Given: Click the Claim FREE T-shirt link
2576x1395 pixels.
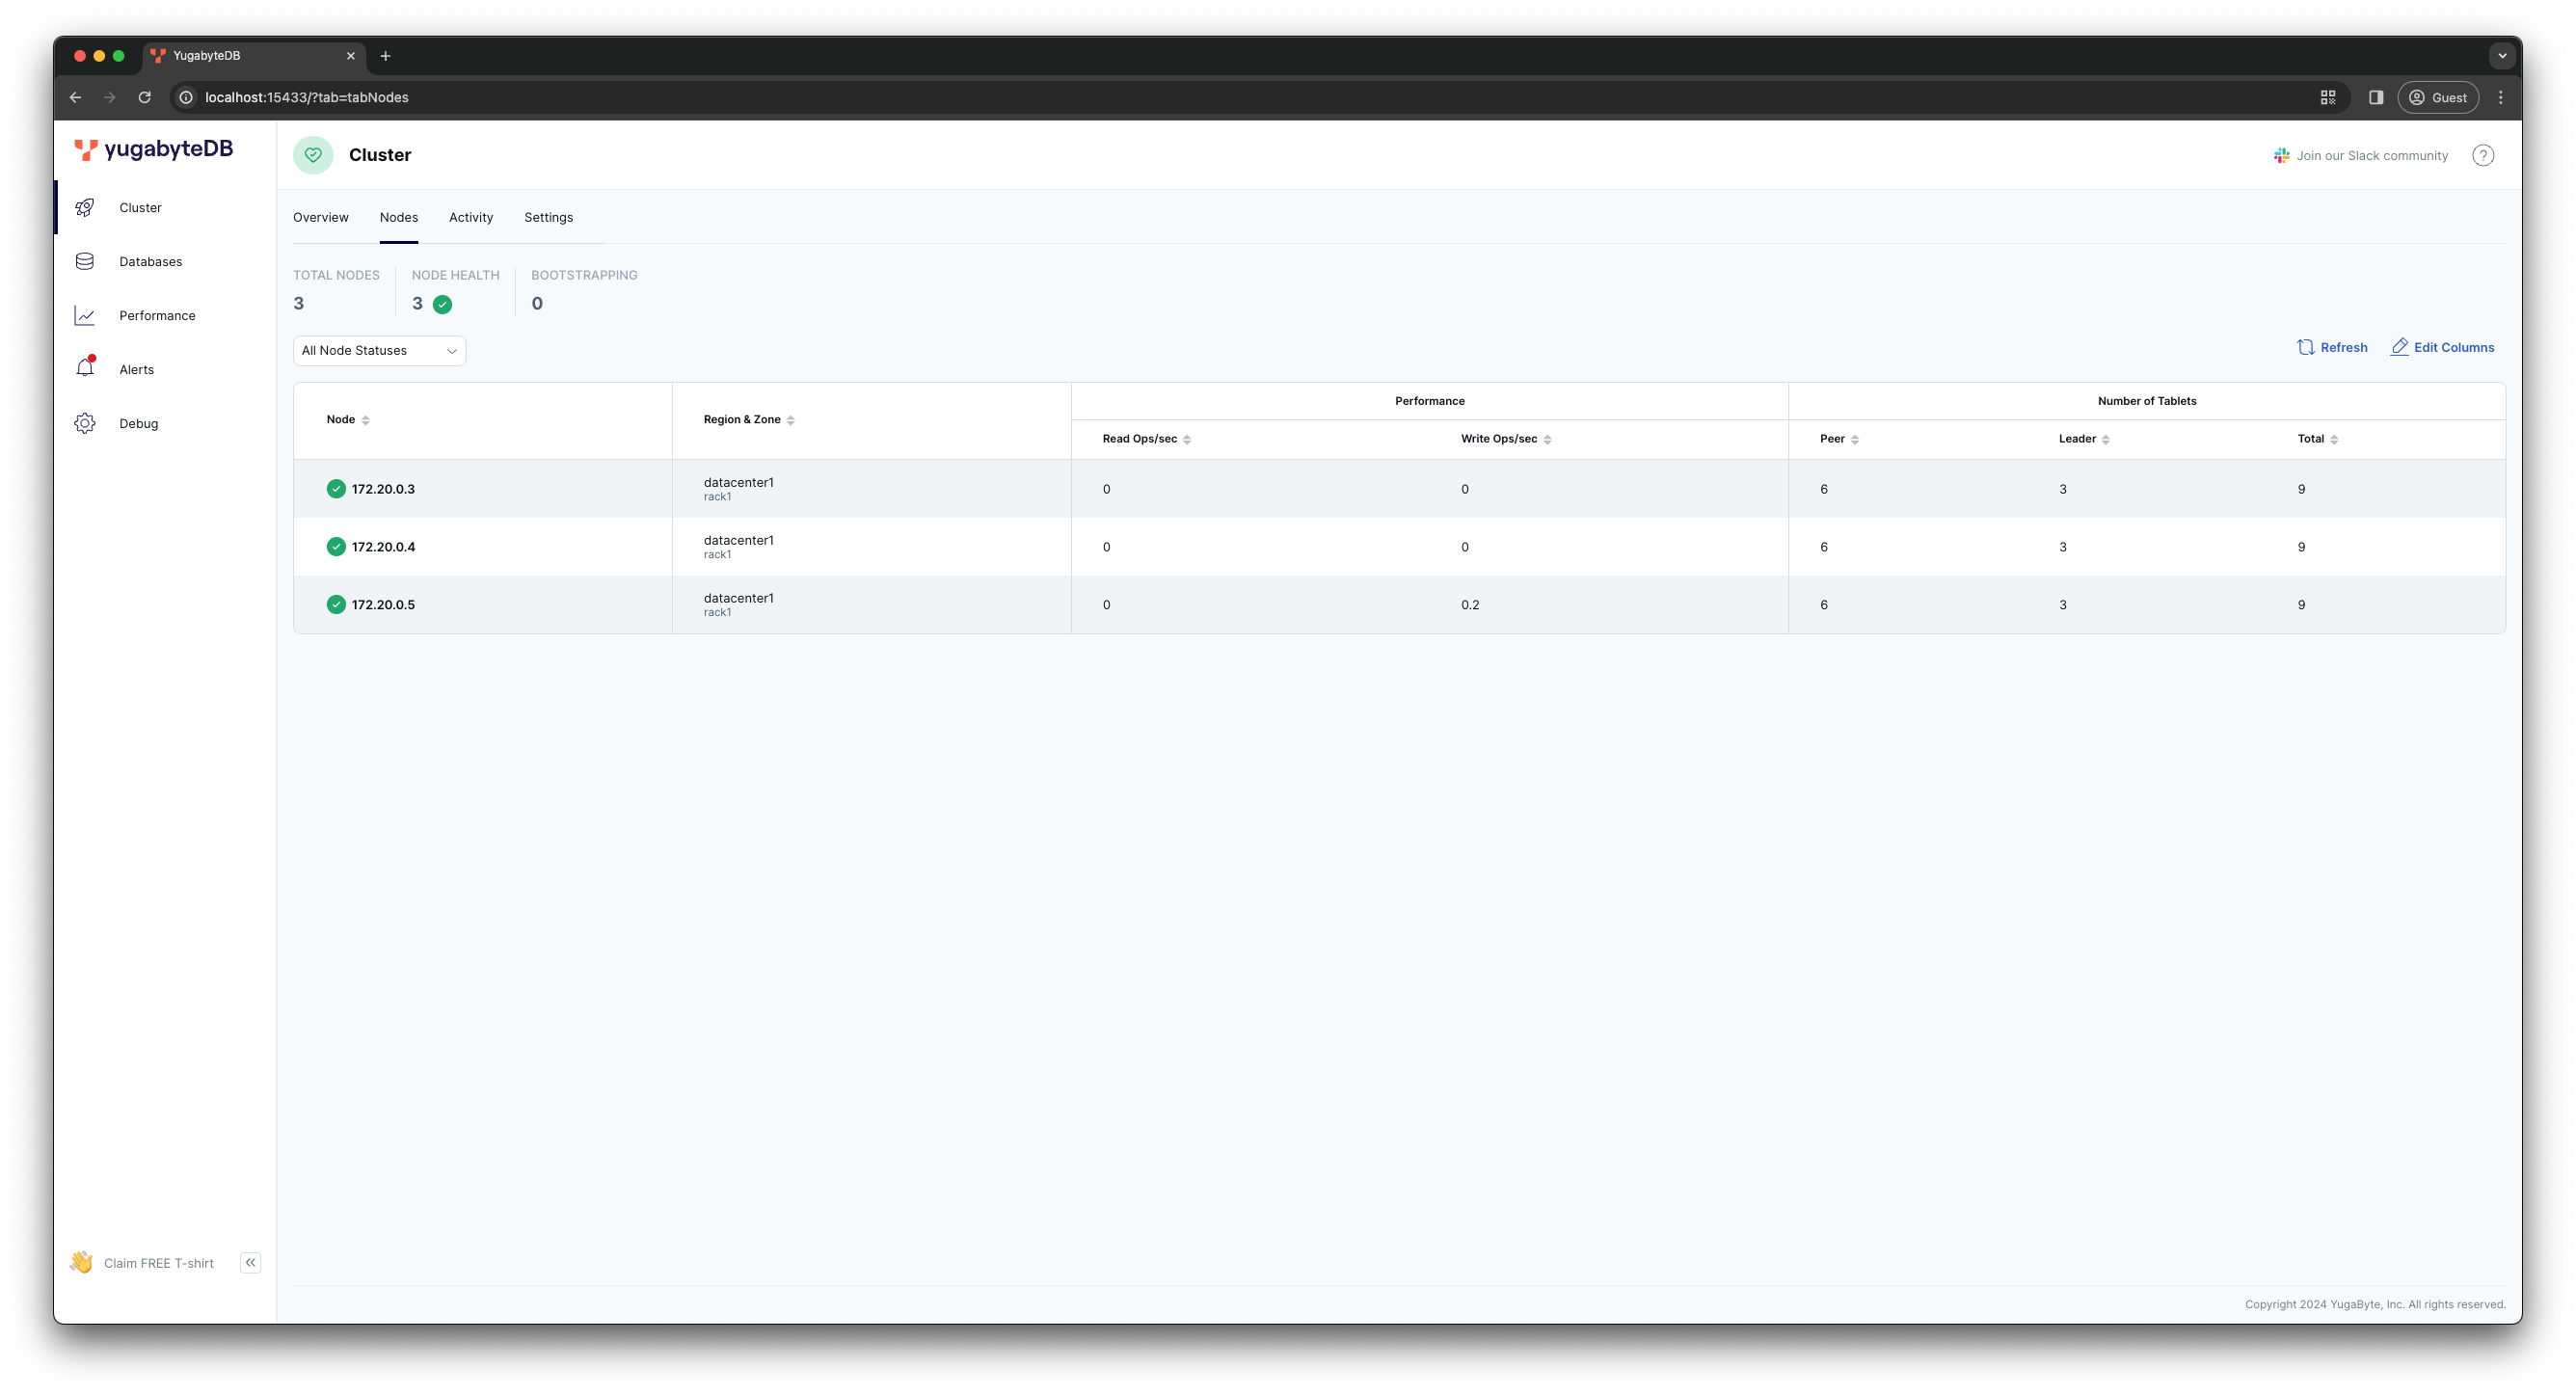Looking at the screenshot, I should coord(158,1262).
